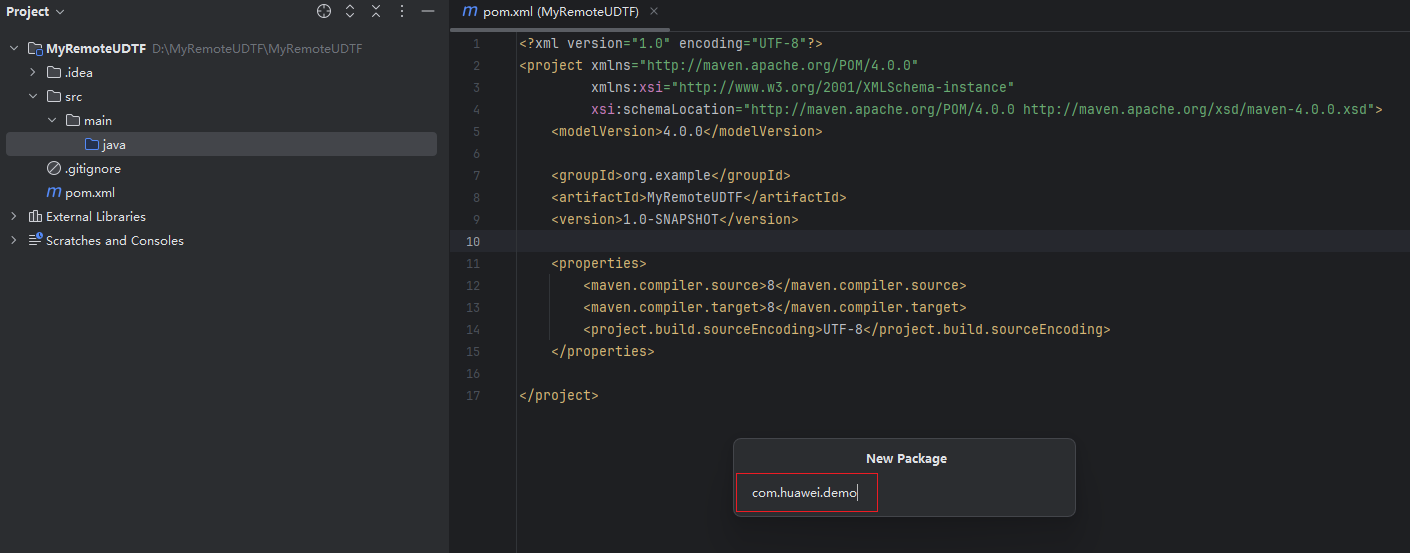Close the pom.xml editor tab
This screenshot has width=1410, height=553.
(x=654, y=11)
